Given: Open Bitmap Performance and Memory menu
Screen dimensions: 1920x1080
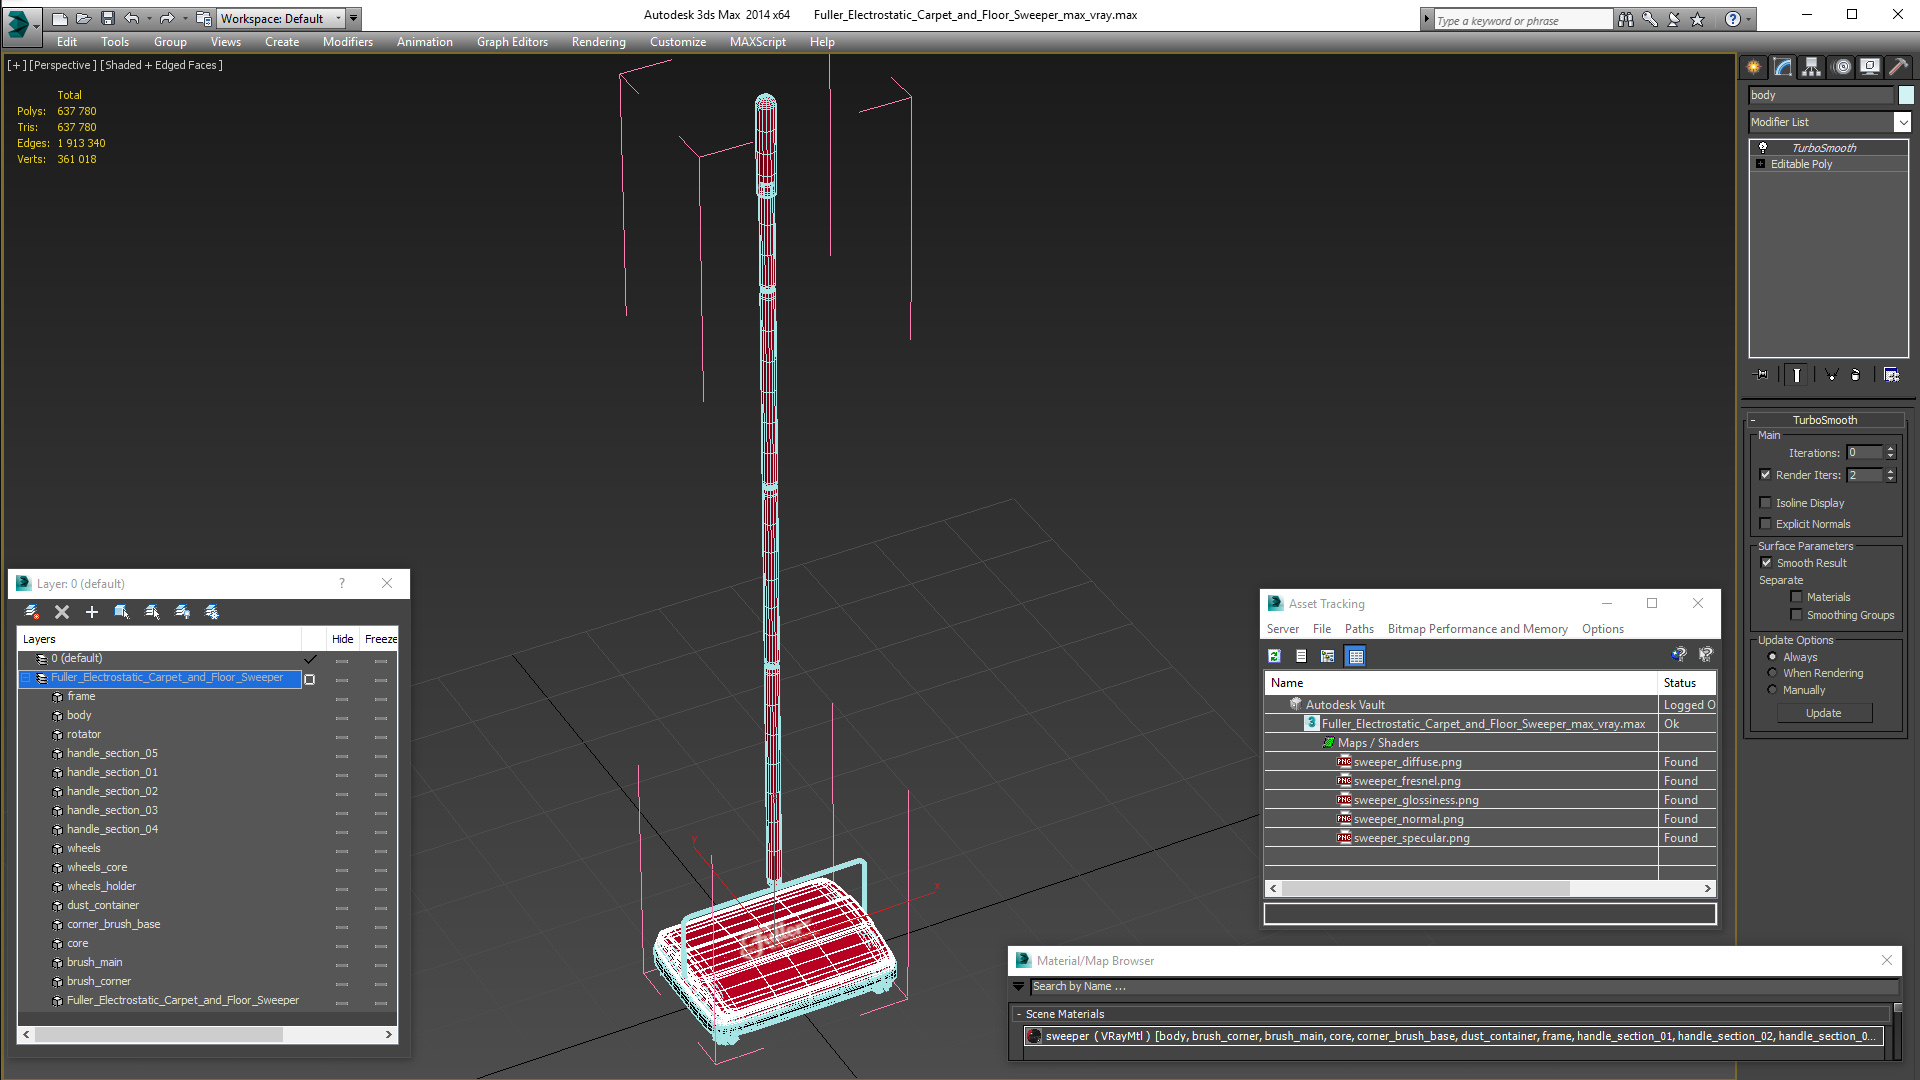Looking at the screenshot, I should tap(1477, 629).
